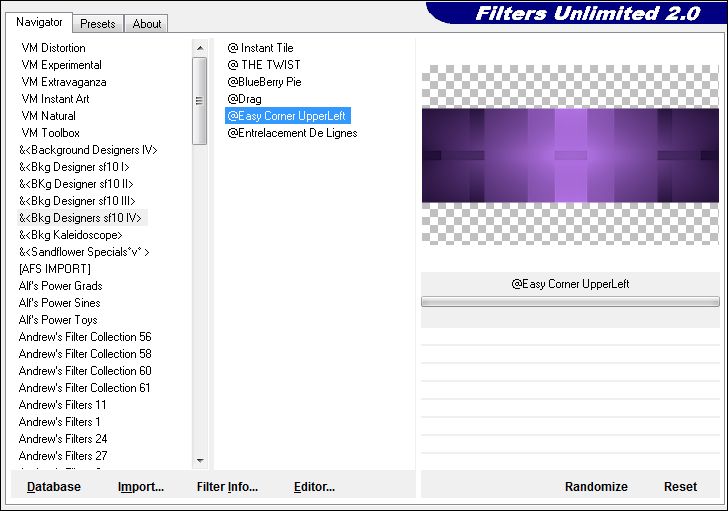The image size is (728, 511).
Task: Select Andrew's Filter Collection 58
Action: point(85,354)
